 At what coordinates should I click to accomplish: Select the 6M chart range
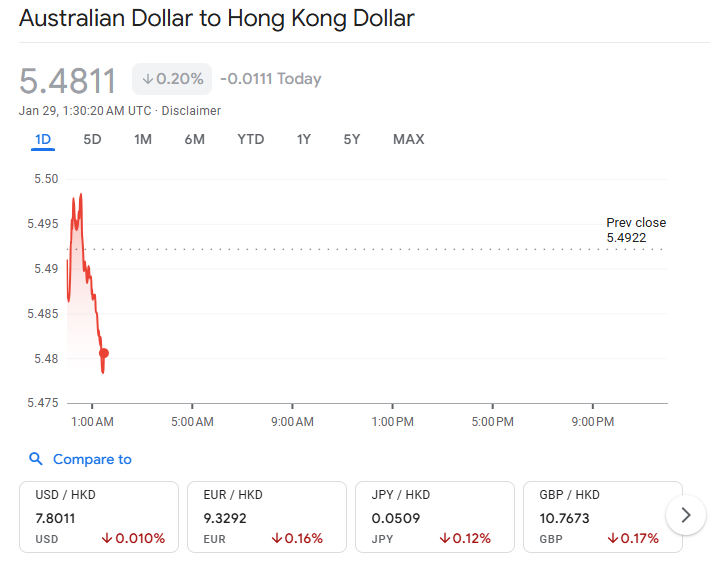[194, 139]
